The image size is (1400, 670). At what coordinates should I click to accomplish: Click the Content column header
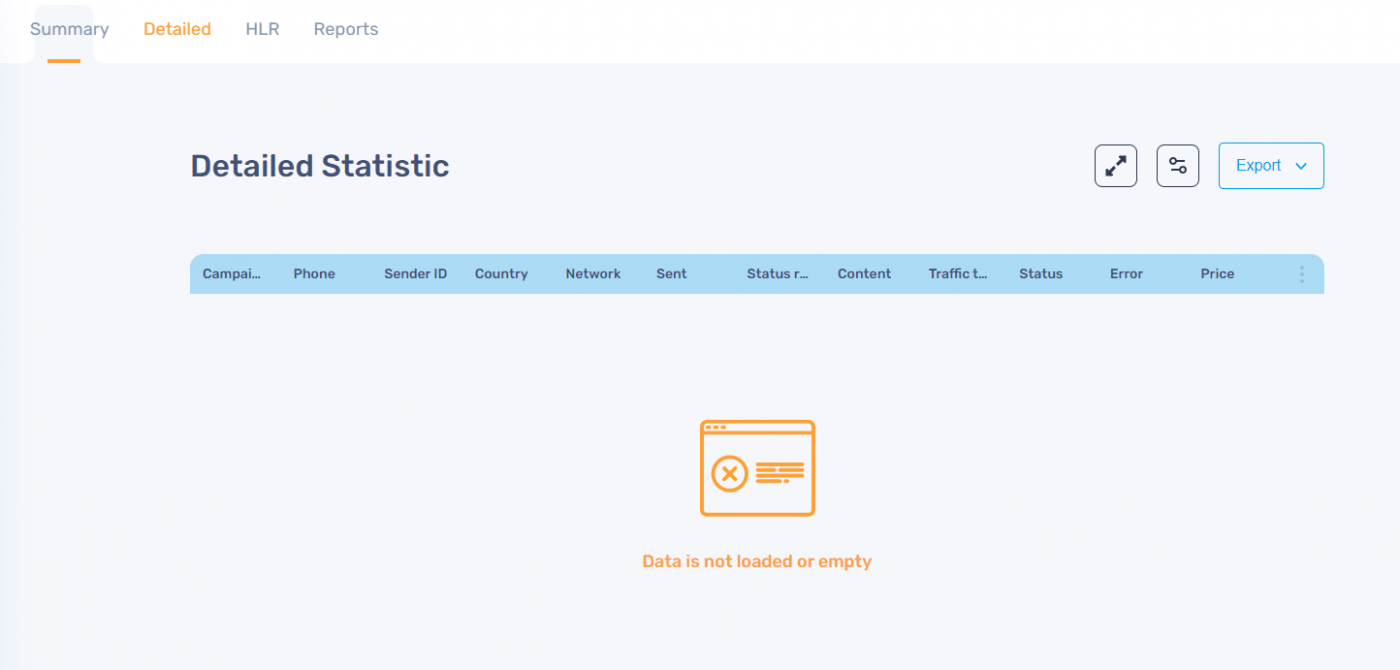[864, 274]
